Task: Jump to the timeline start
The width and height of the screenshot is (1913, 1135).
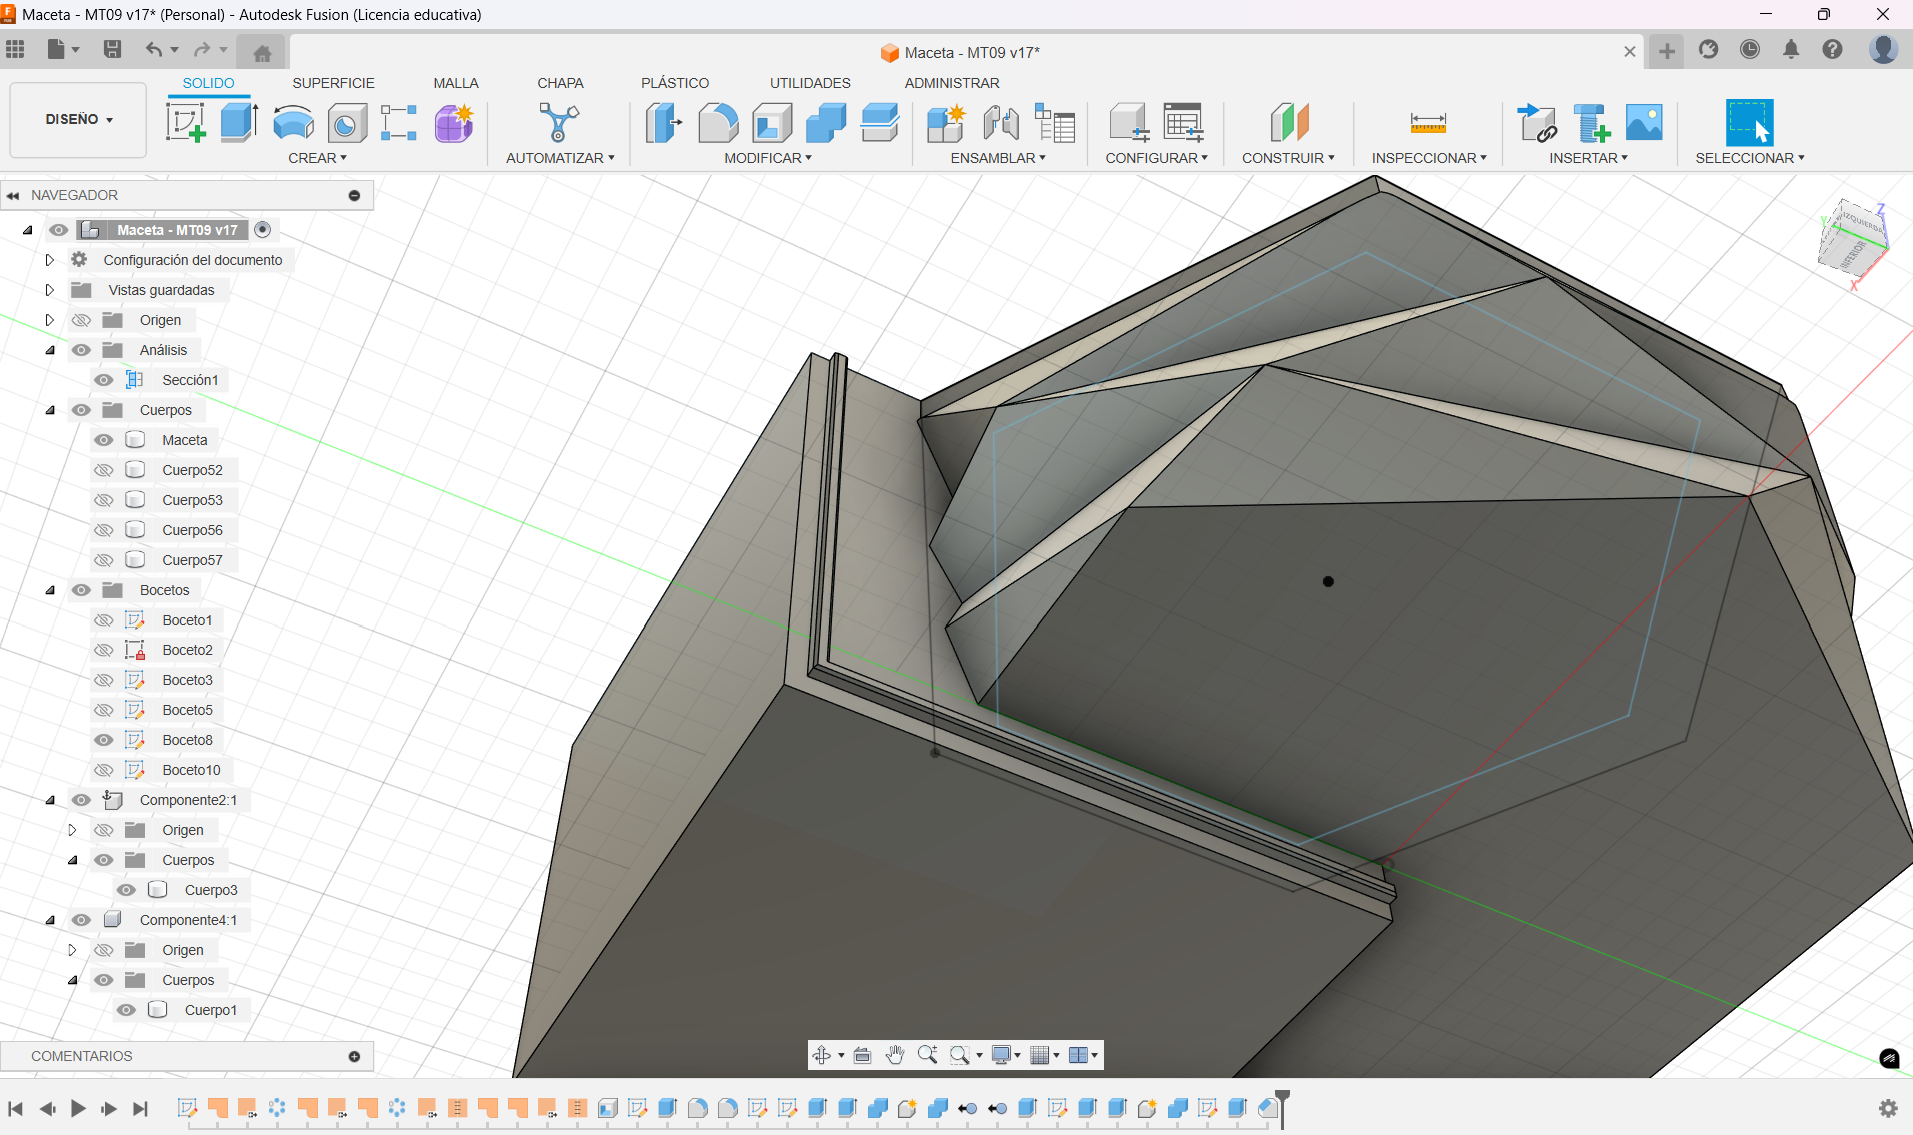Action: coord(15,1108)
